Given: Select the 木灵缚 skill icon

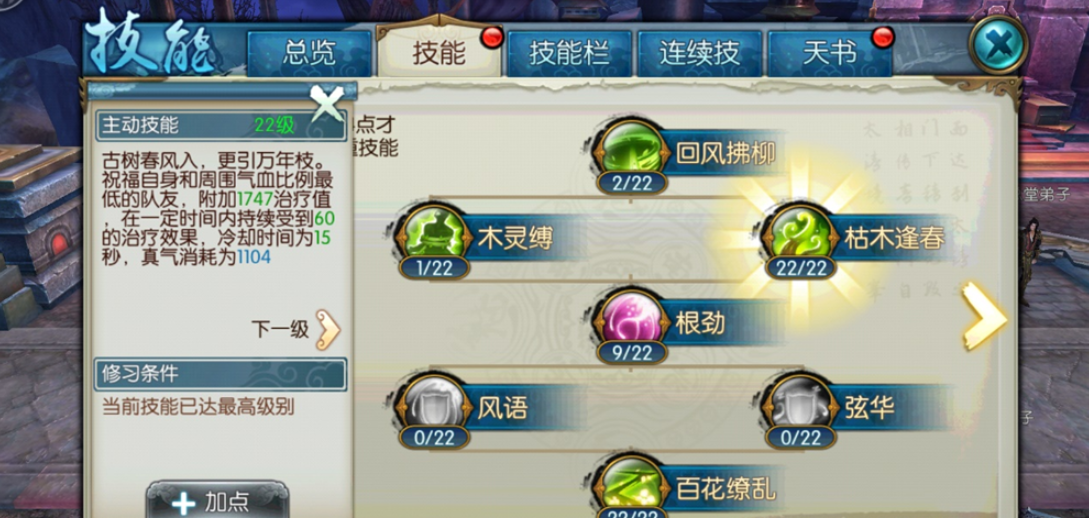Looking at the screenshot, I should tap(434, 235).
